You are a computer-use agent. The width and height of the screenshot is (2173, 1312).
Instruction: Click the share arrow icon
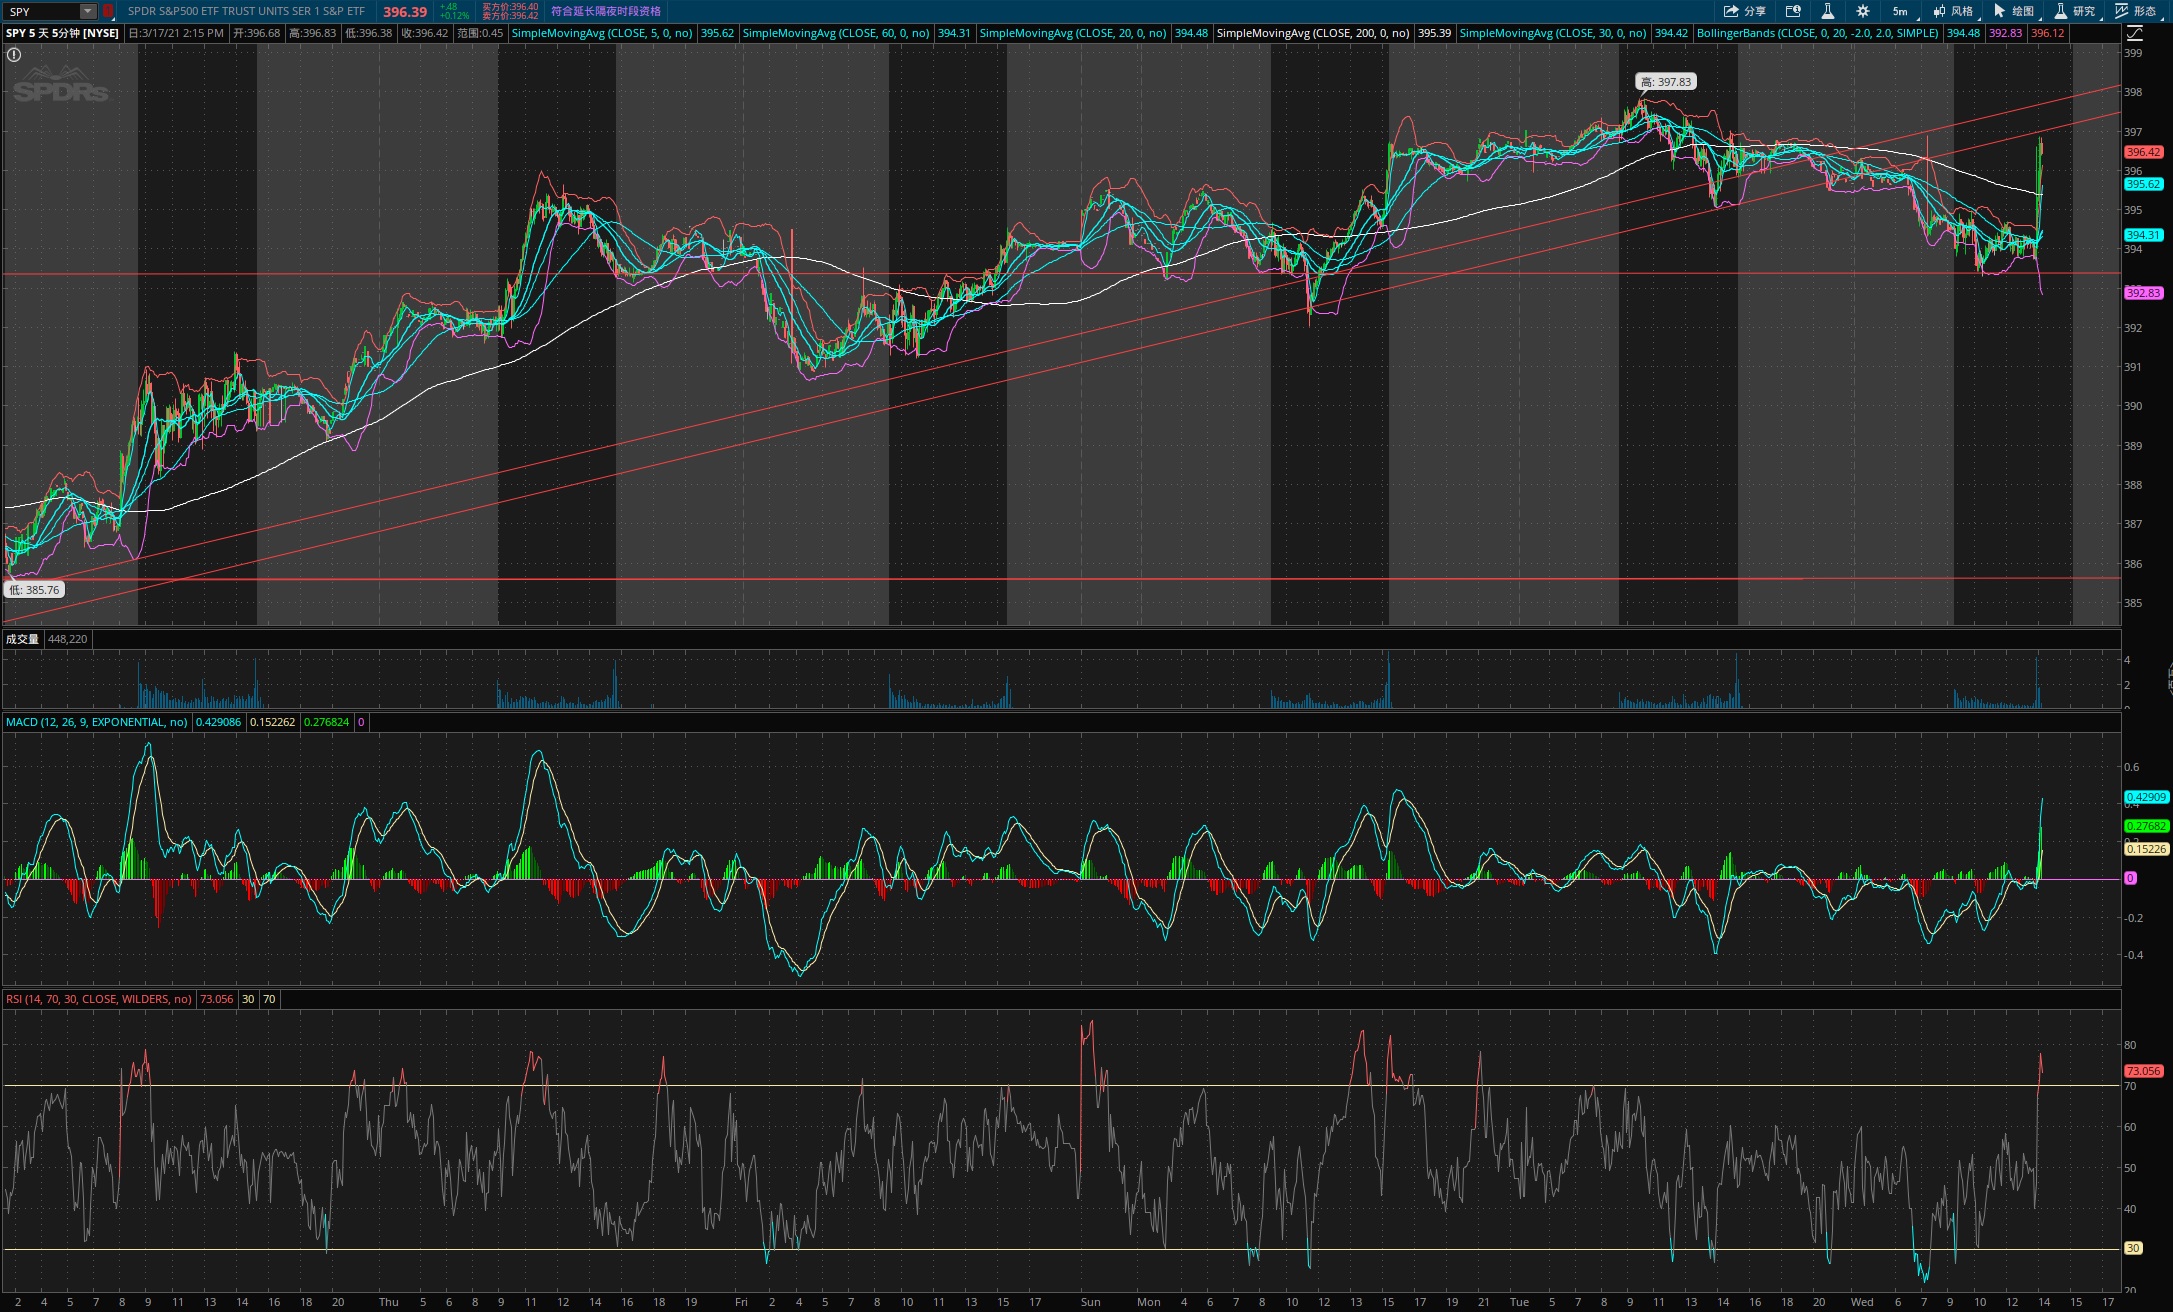[1731, 11]
